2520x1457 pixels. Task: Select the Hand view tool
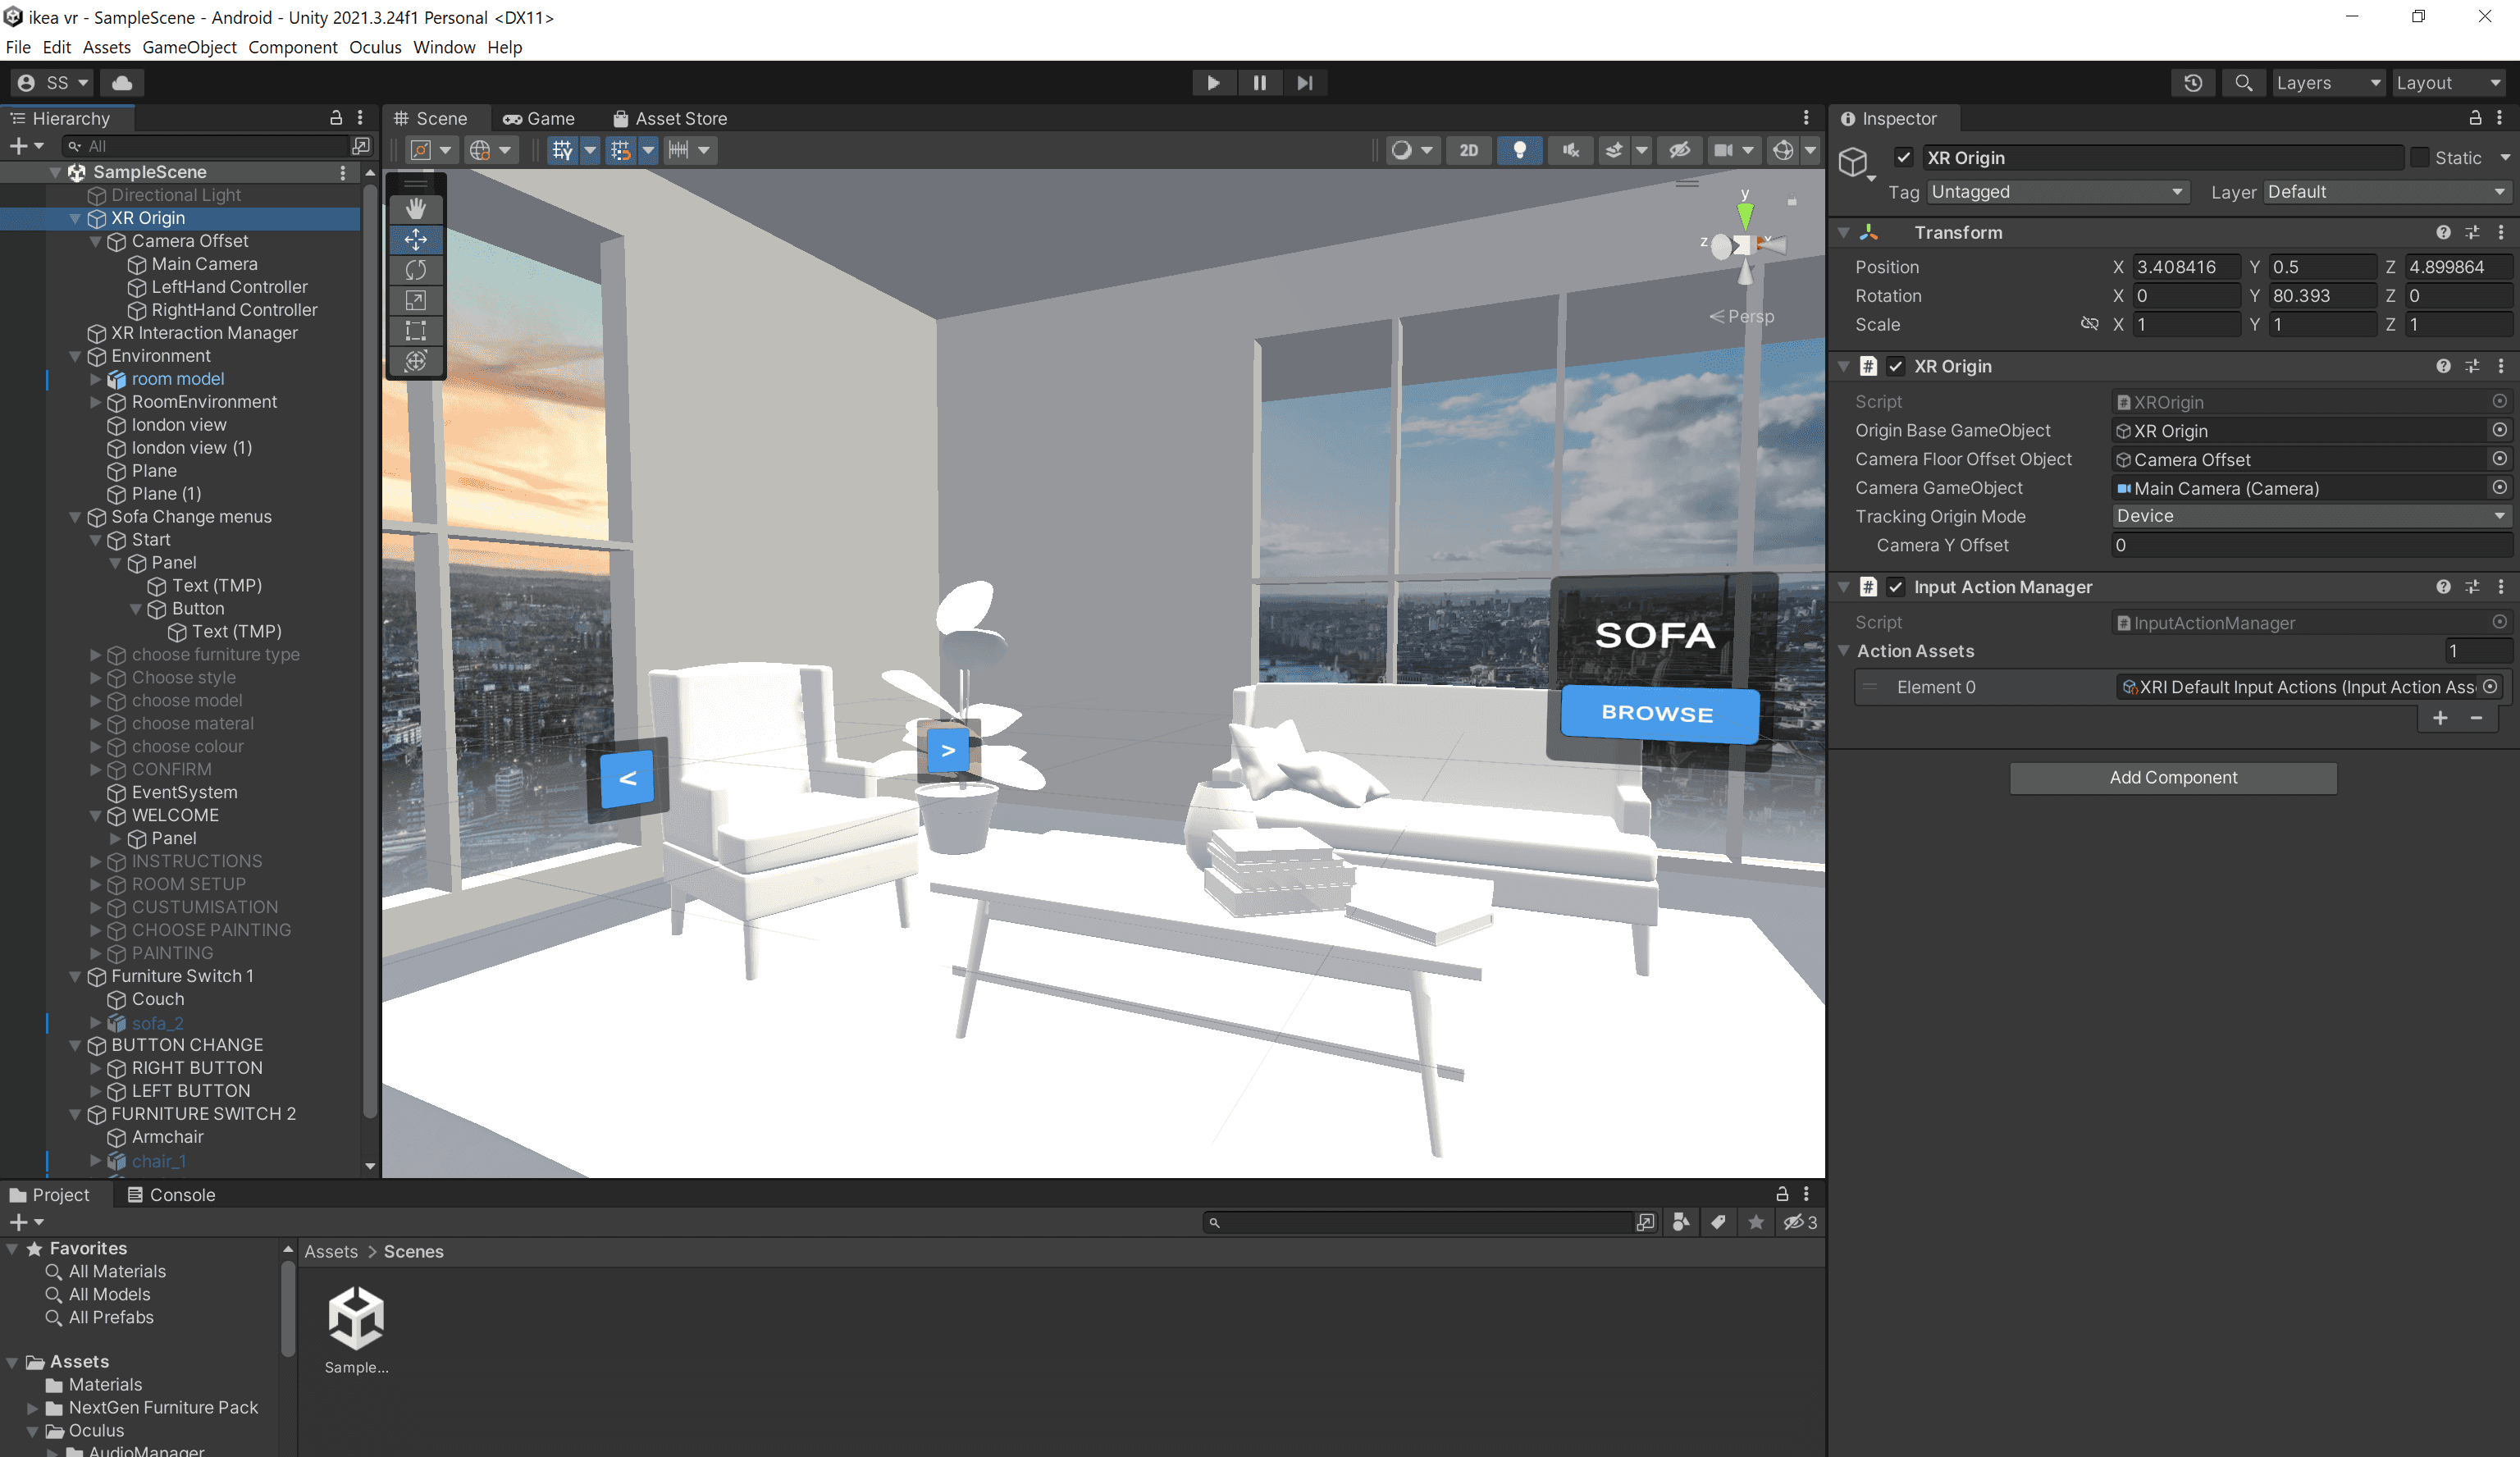(x=415, y=209)
